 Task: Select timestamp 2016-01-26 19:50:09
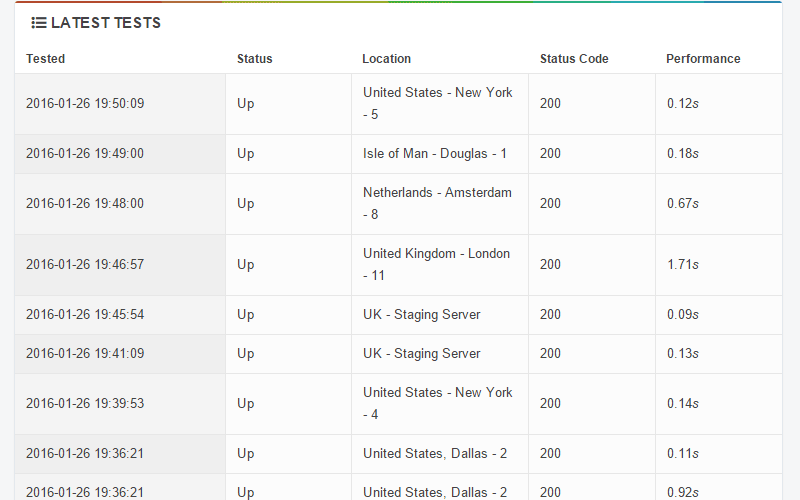coord(85,104)
